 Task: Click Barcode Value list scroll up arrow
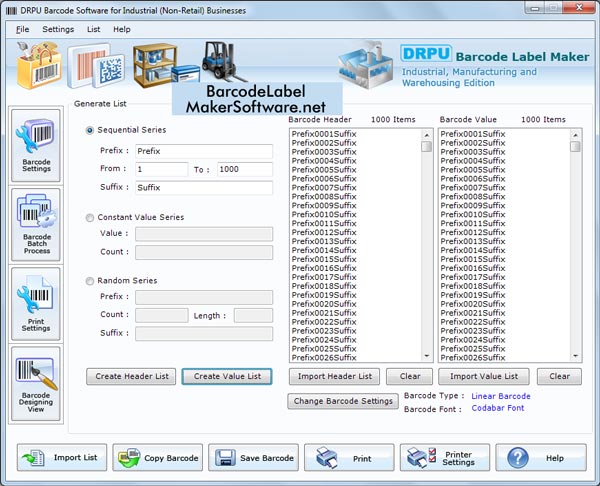pyautogui.click(x=575, y=135)
